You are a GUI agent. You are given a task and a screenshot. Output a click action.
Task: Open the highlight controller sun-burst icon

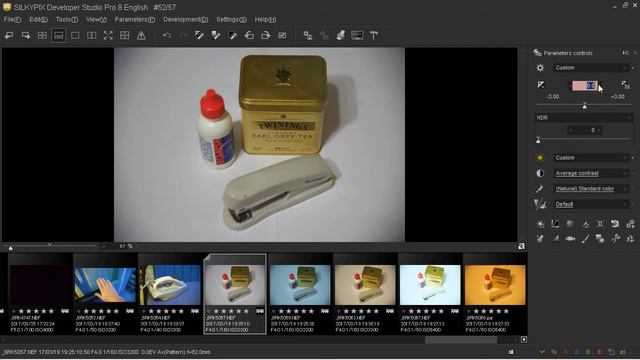pos(540,224)
